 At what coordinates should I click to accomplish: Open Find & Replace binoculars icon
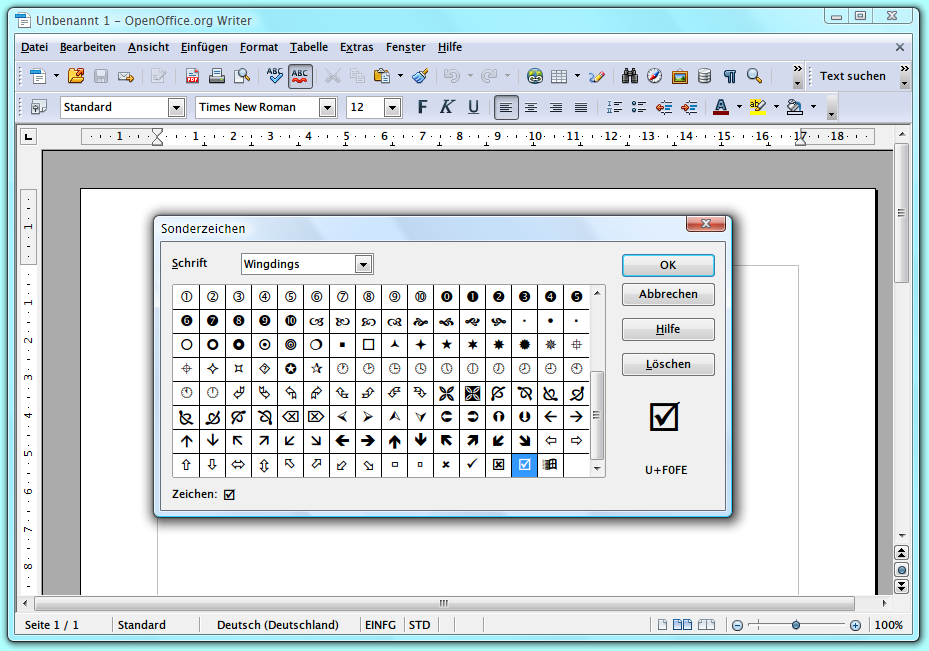pos(629,76)
